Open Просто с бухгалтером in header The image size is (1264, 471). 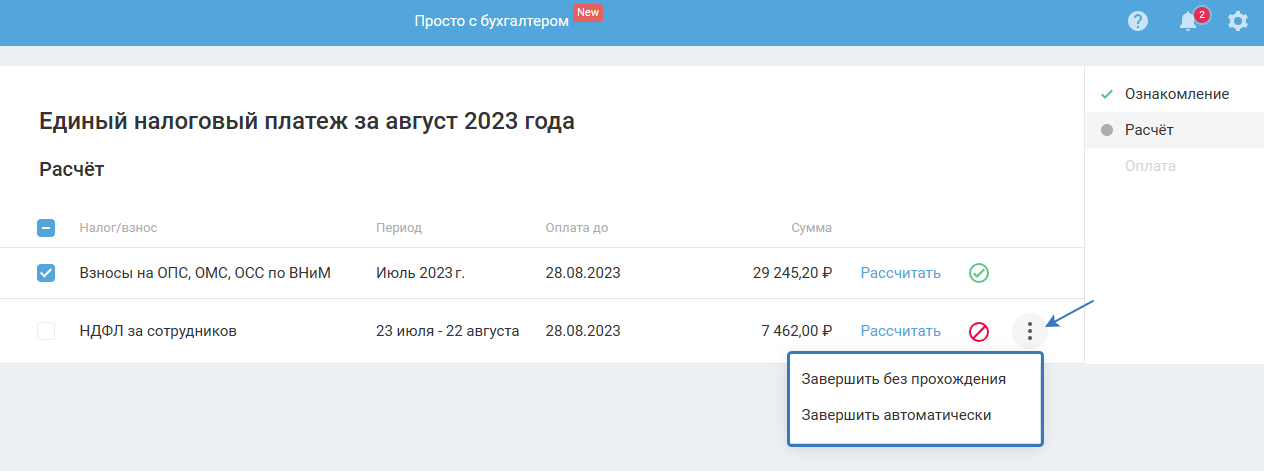tap(491, 21)
